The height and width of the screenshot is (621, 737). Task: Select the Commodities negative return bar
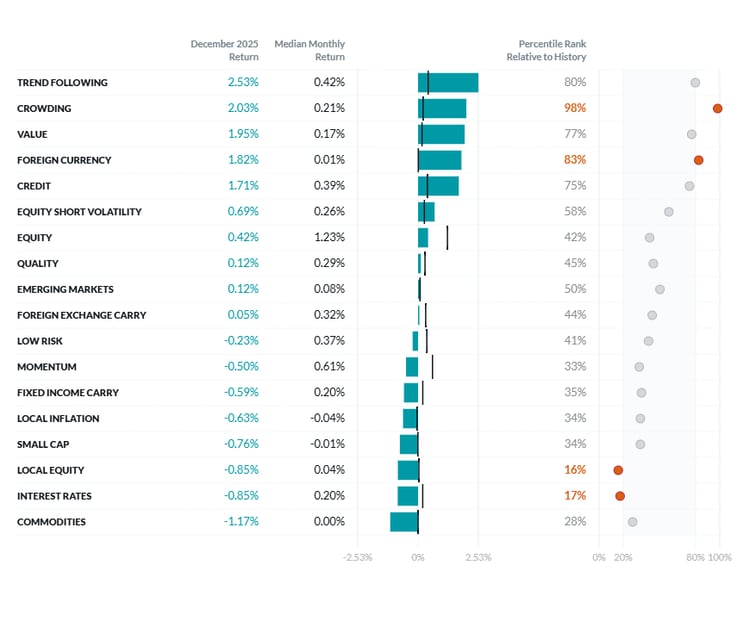[x=404, y=522]
